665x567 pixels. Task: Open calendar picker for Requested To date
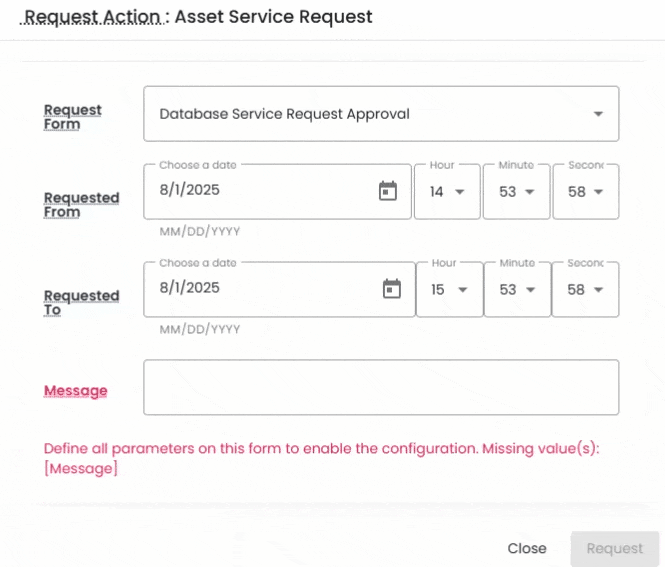pos(391,289)
